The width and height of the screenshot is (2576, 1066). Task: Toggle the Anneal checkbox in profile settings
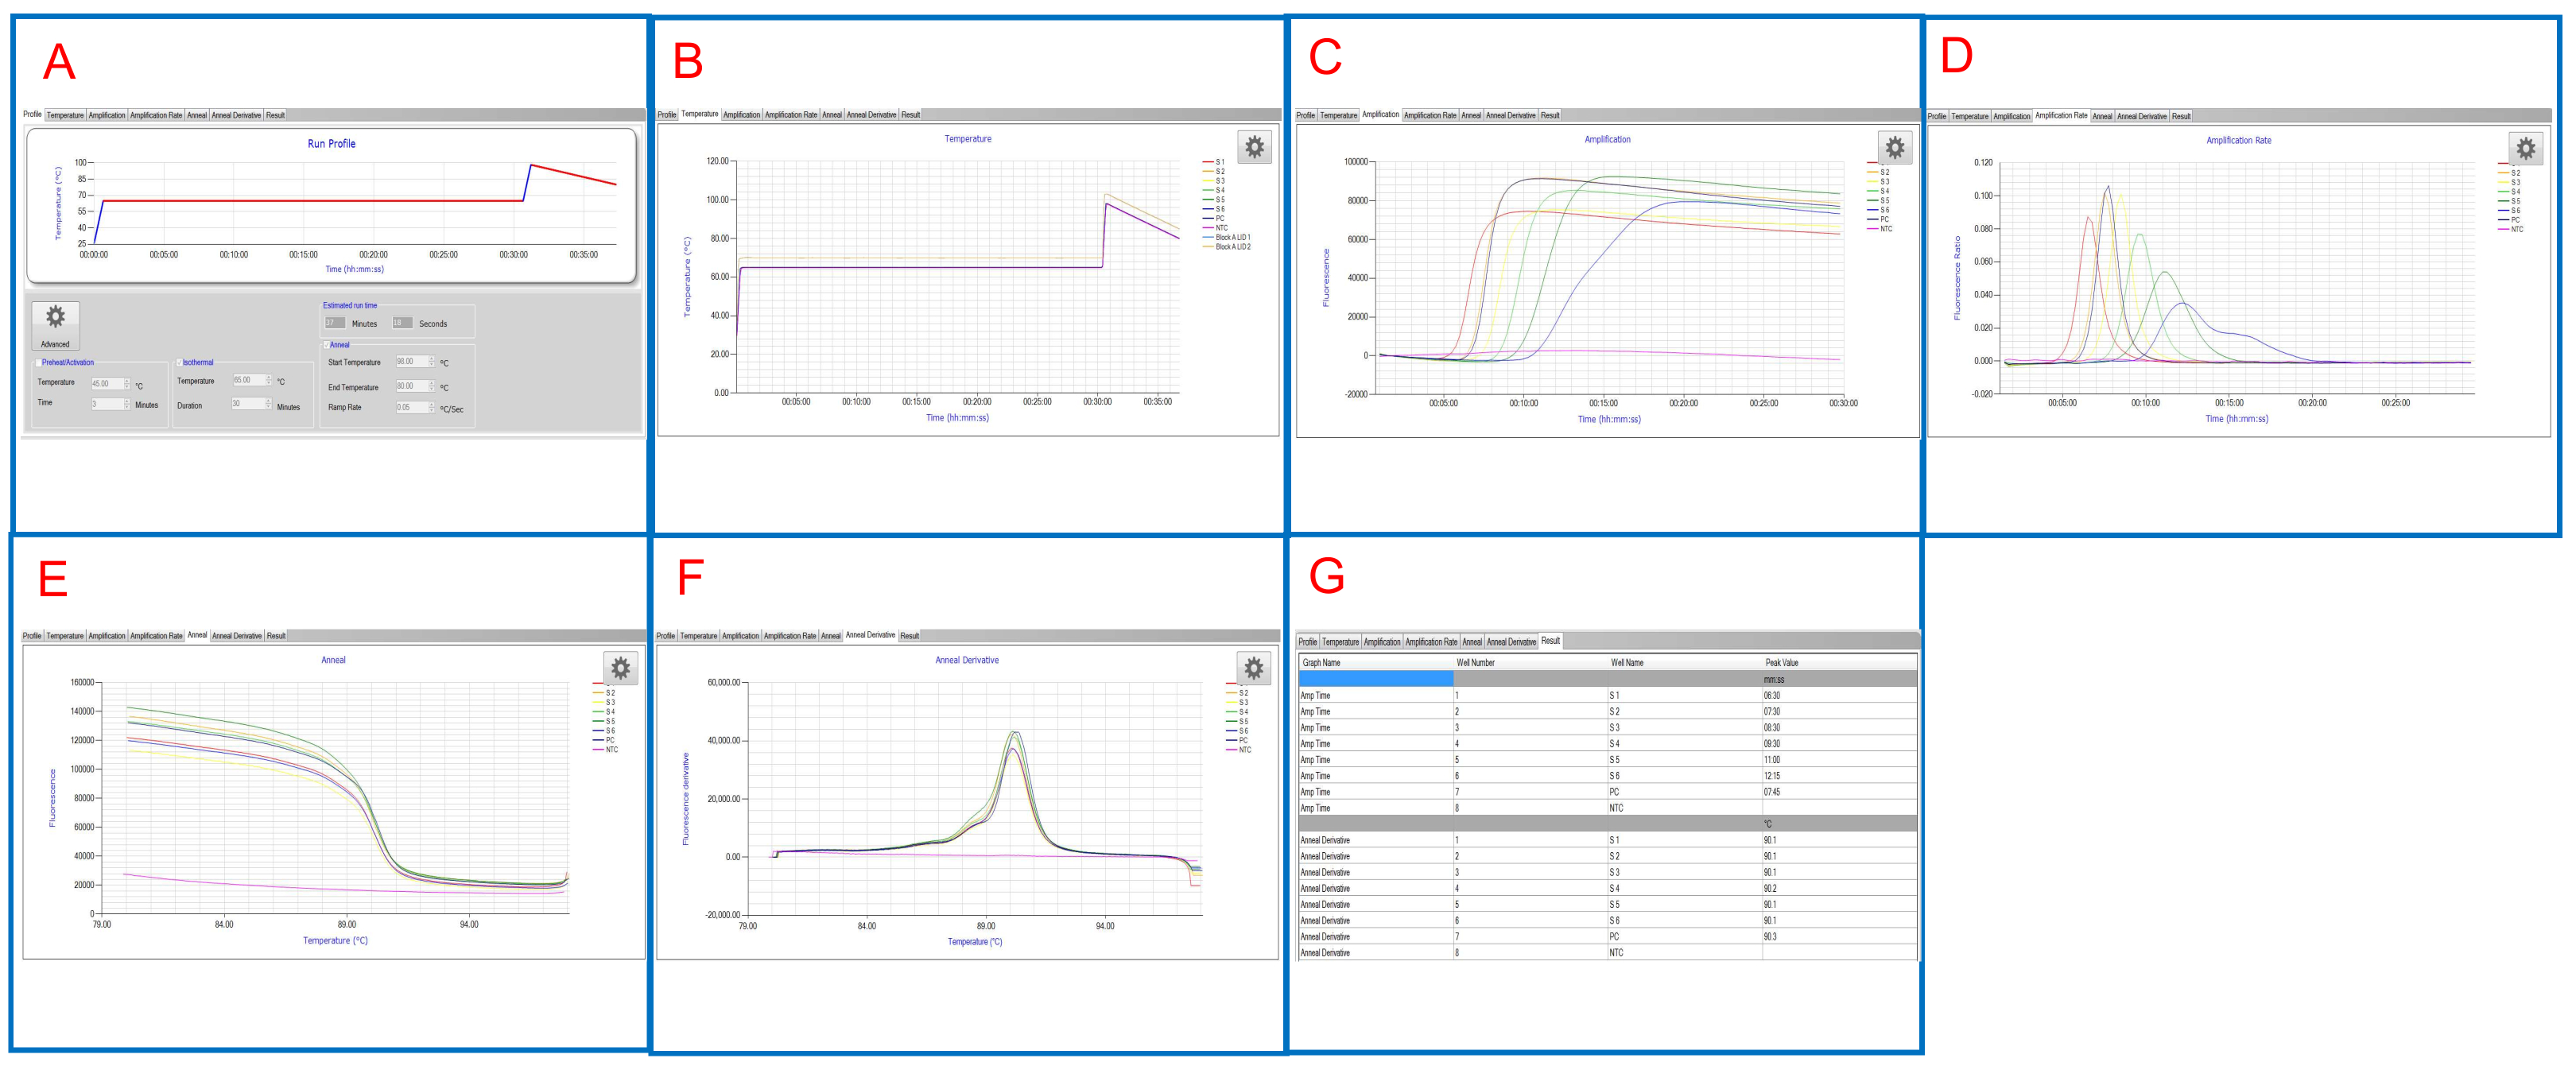[326, 345]
